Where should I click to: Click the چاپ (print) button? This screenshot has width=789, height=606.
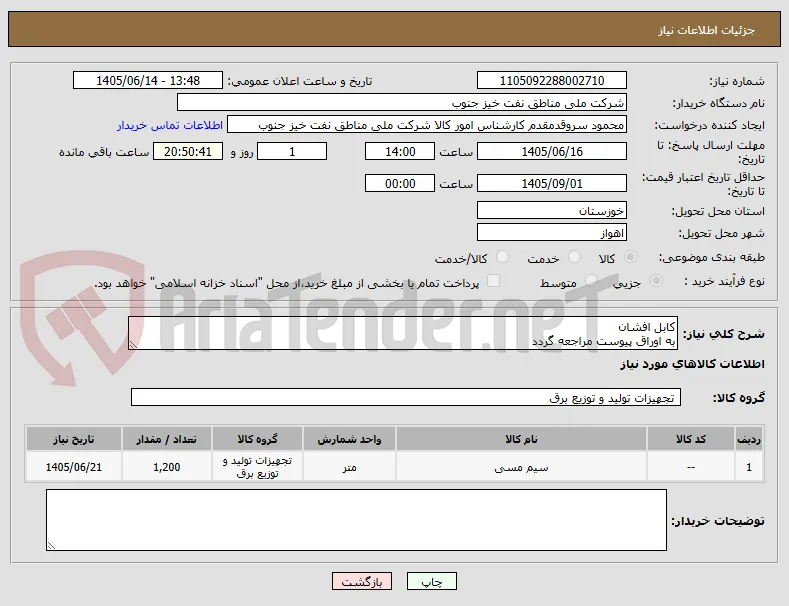click(x=432, y=582)
